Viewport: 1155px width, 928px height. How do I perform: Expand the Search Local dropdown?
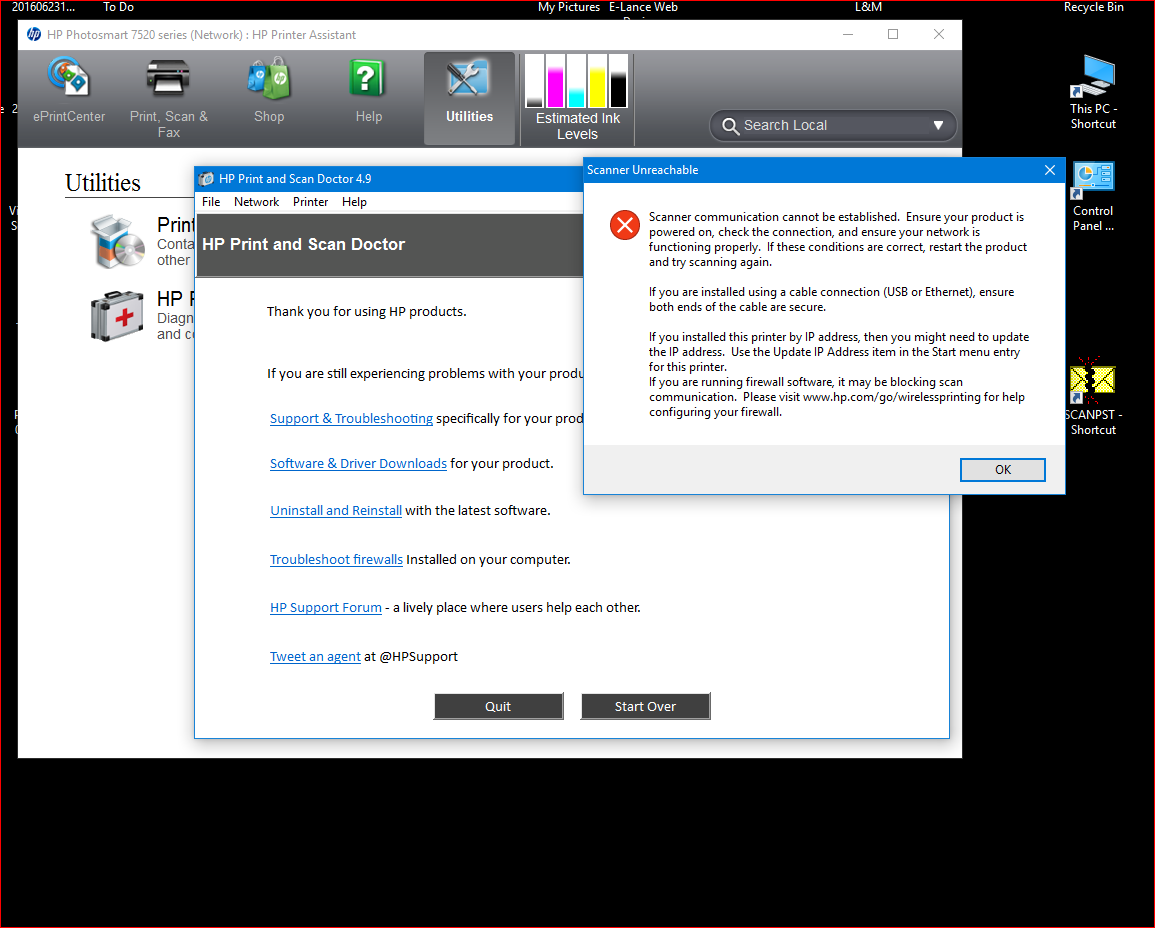938,125
